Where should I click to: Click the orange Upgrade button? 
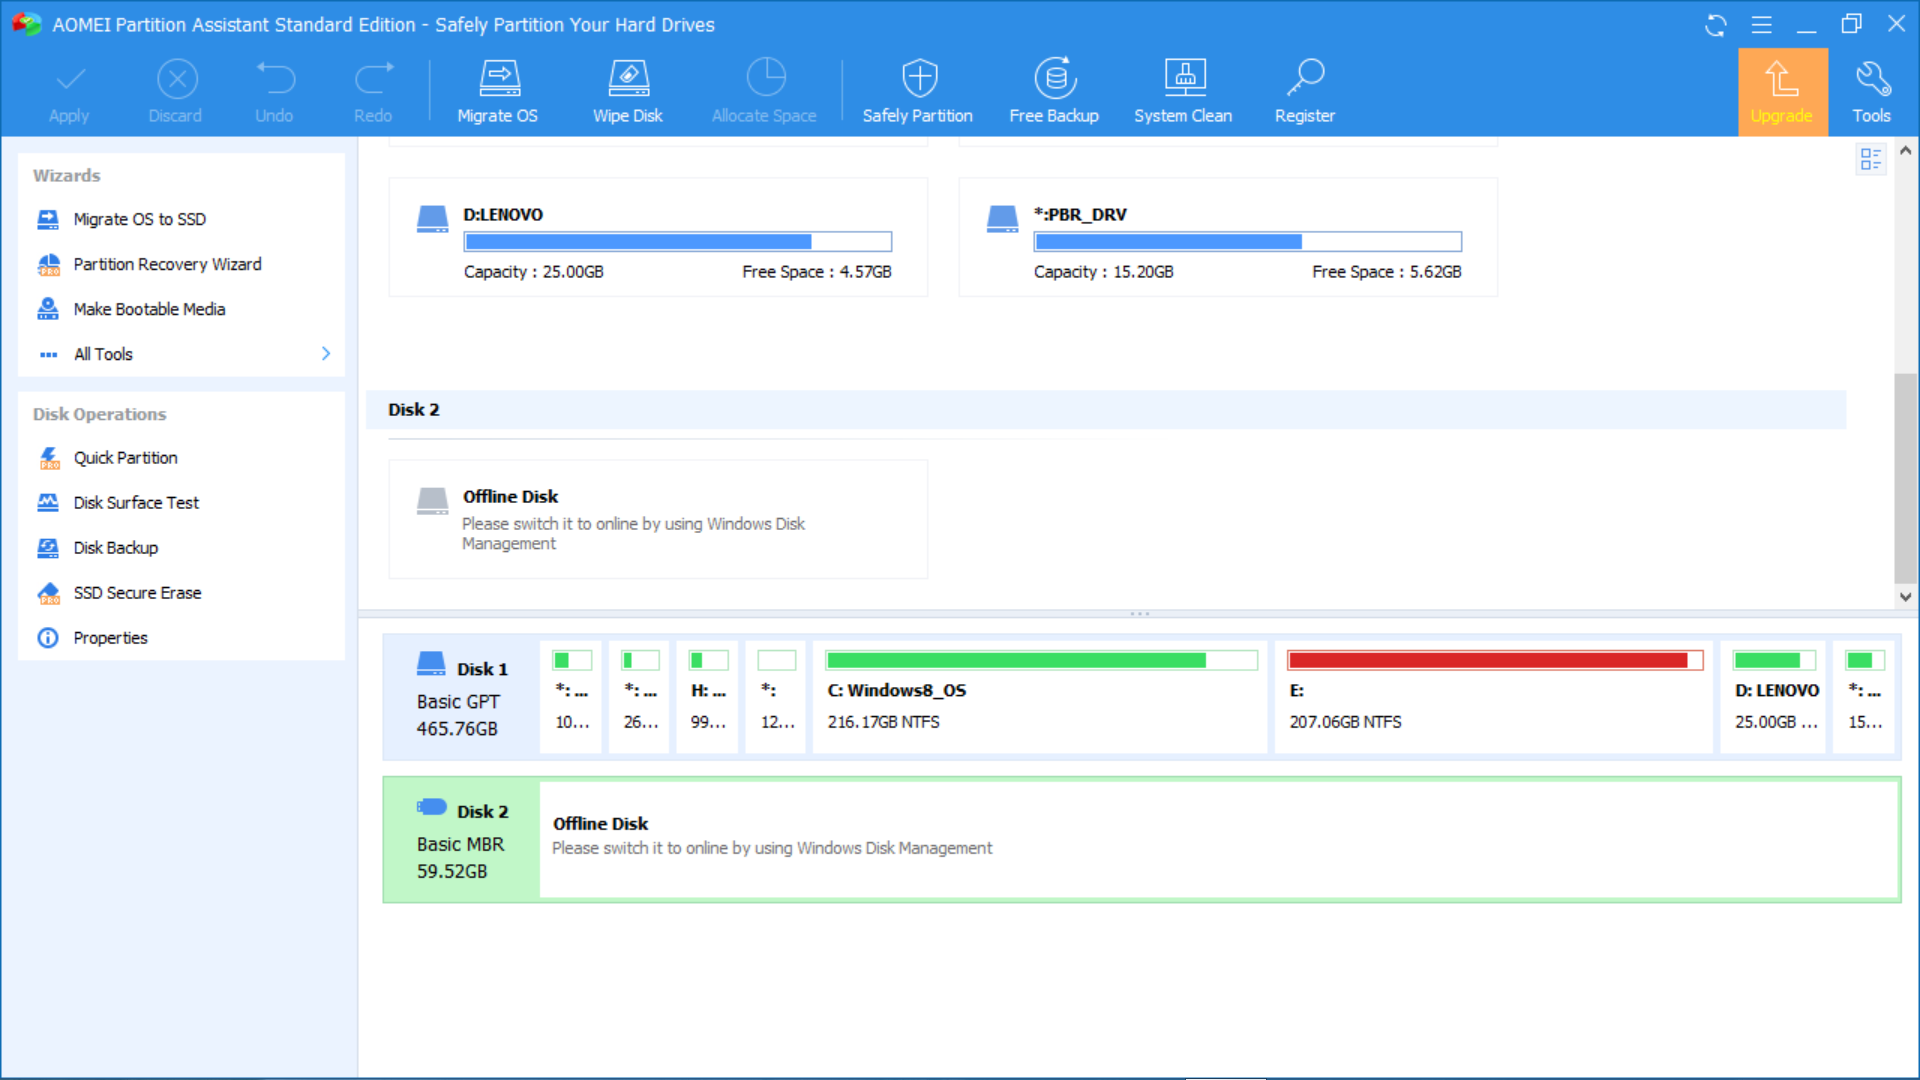1782,91
